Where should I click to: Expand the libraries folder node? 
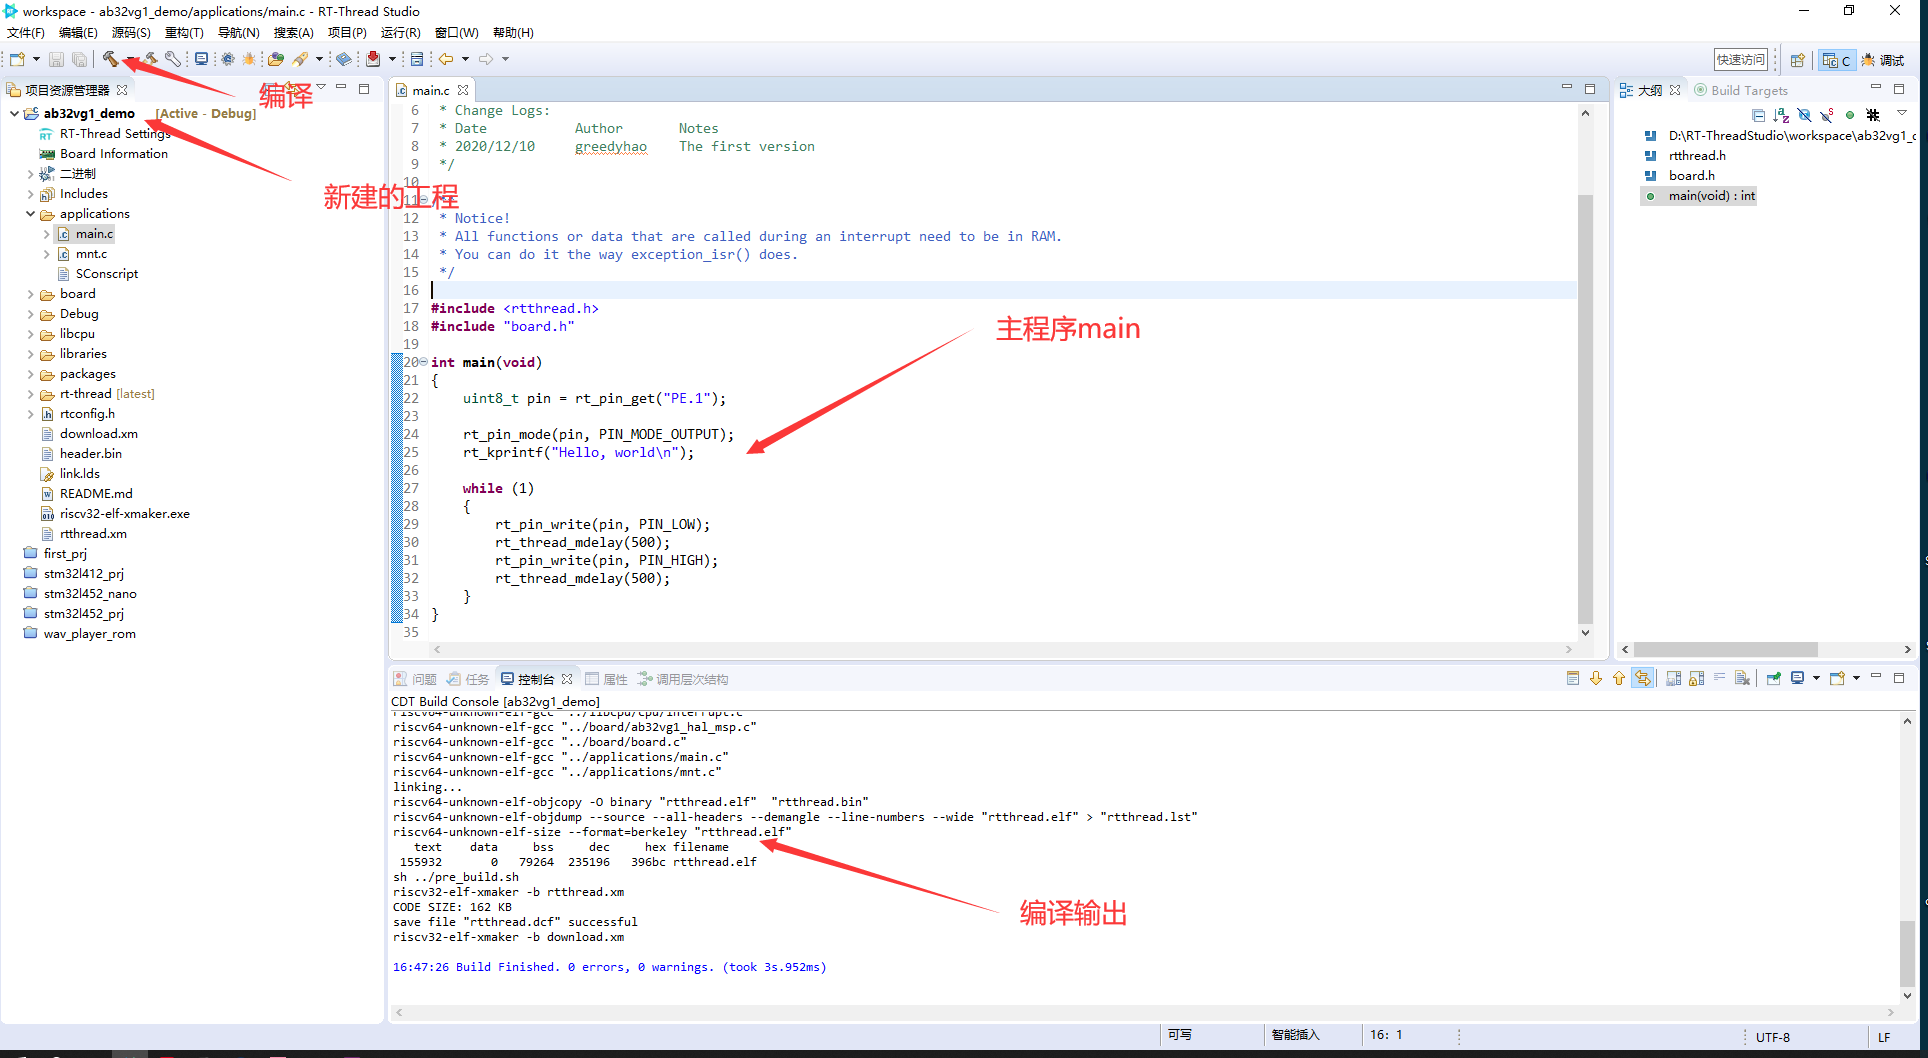tap(30, 354)
